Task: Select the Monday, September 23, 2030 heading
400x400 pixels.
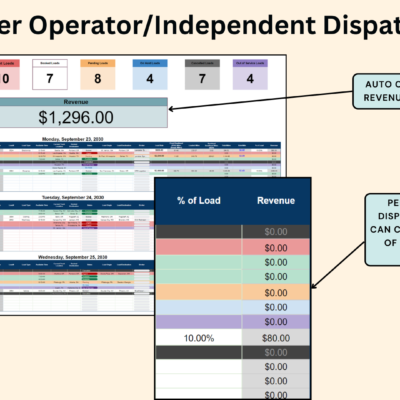Action: (73, 139)
